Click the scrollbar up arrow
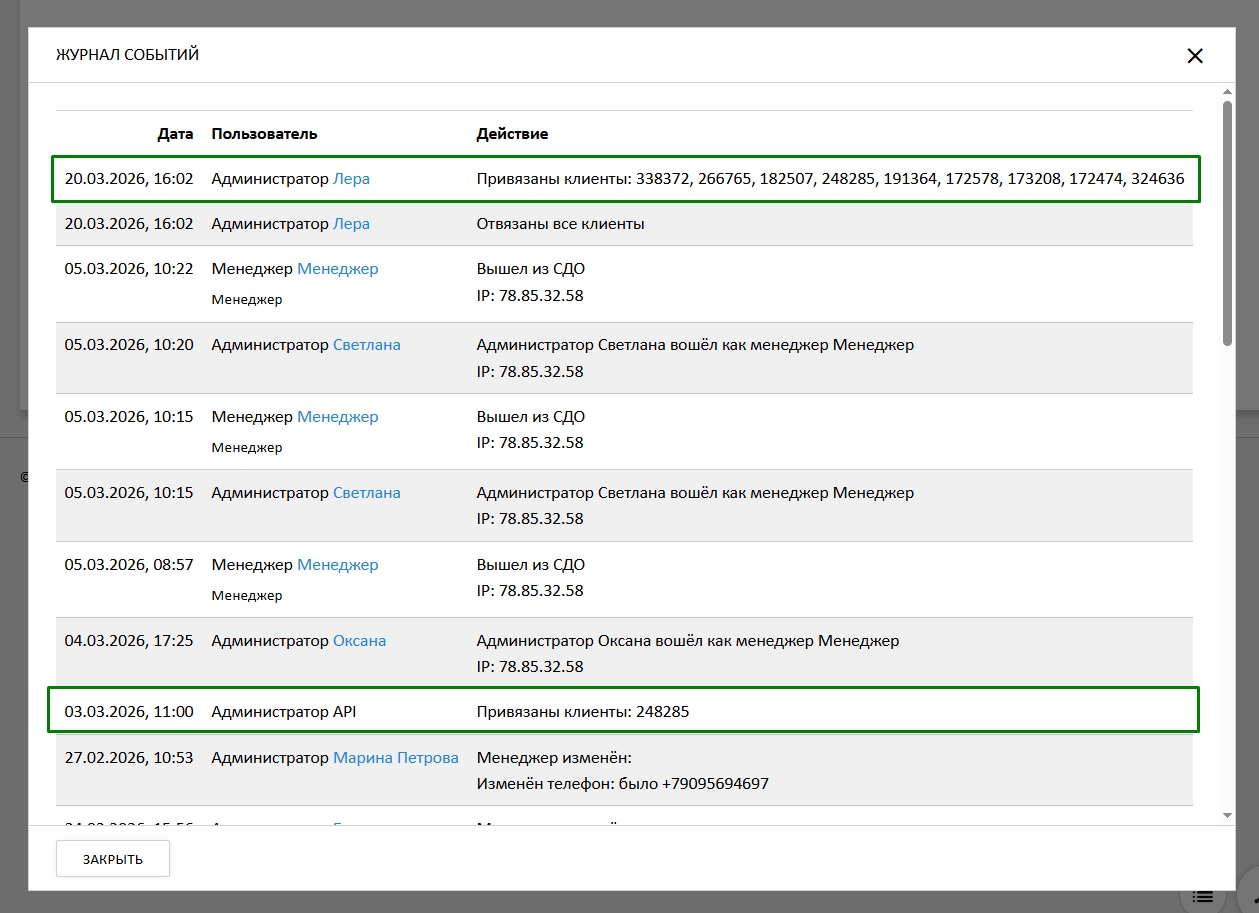 [x=1227, y=92]
